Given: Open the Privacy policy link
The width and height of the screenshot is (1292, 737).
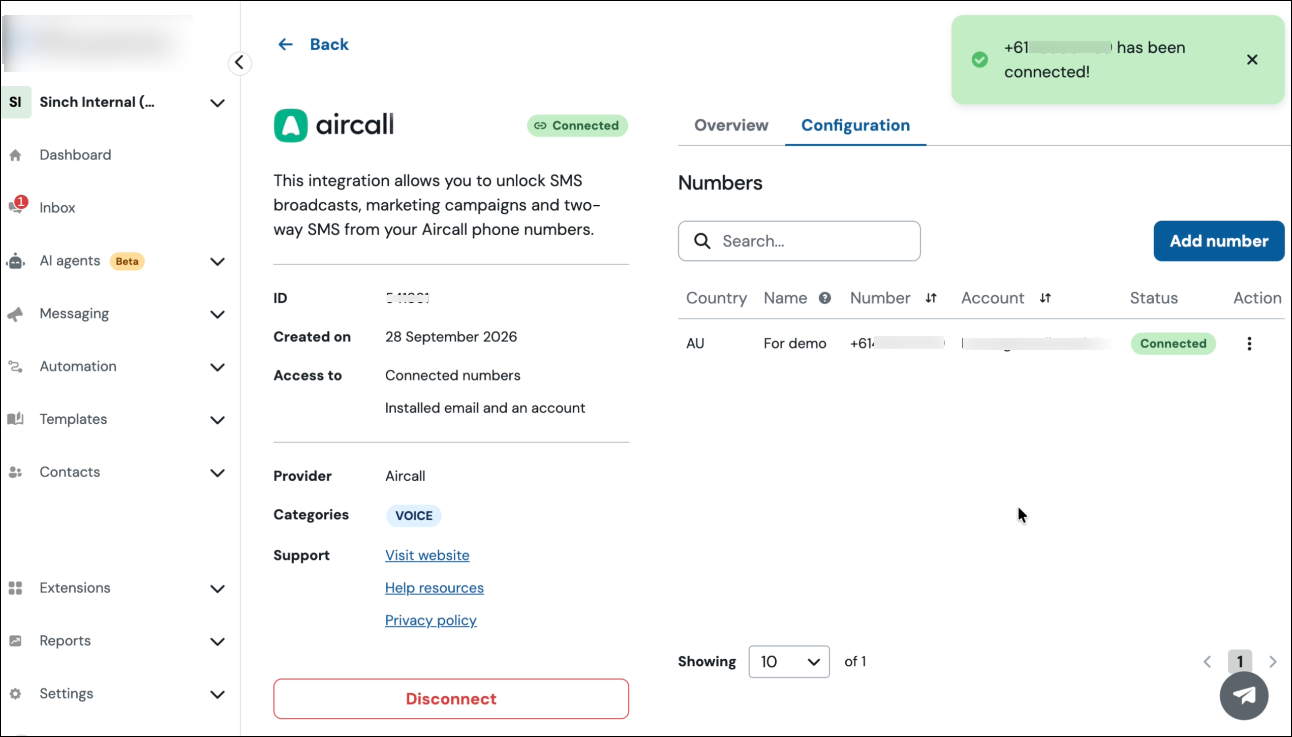Looking at the screenshot, I should pyautogui.click(x=431, y=620).
